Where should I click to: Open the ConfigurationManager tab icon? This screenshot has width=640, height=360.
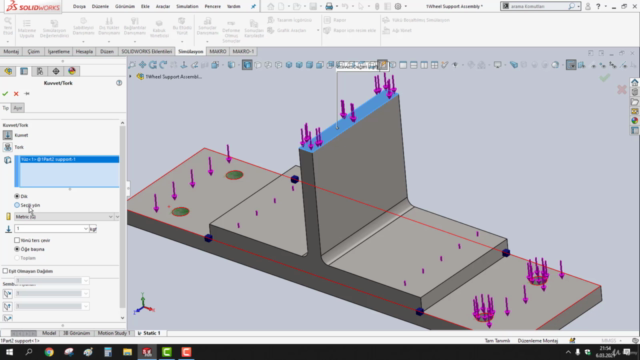40,71
